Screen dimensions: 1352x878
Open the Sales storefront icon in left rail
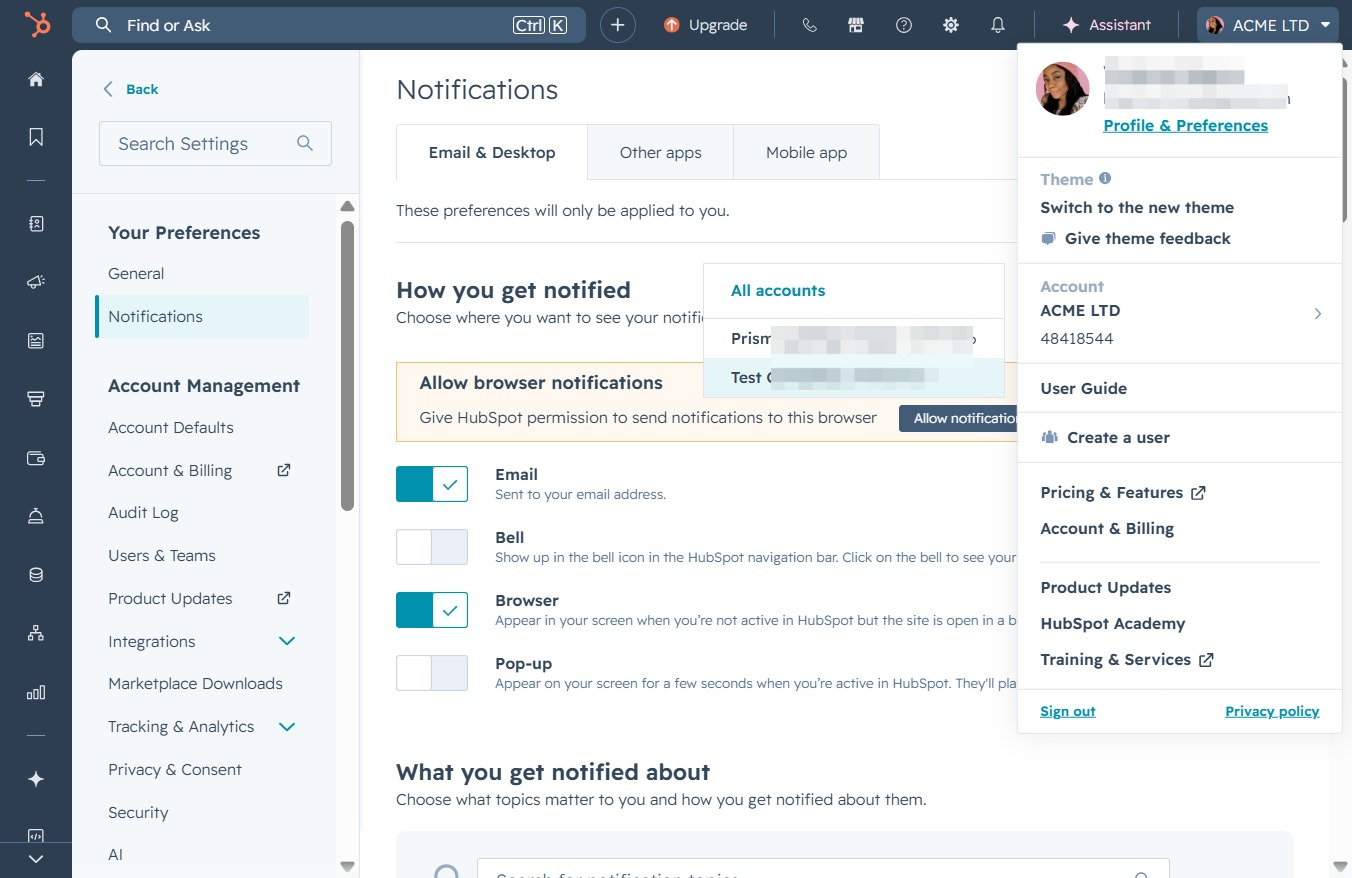(x=36, y=400)
